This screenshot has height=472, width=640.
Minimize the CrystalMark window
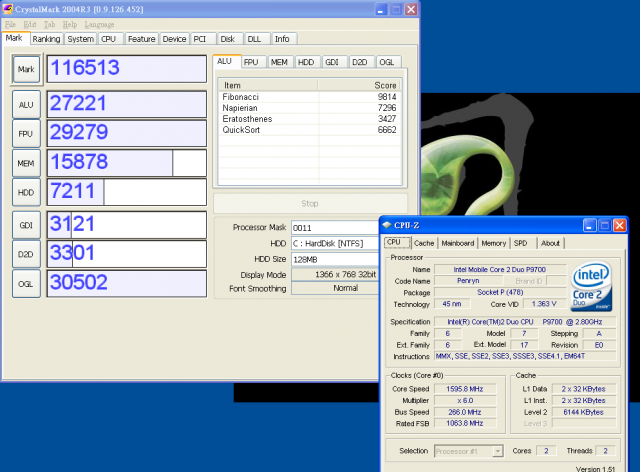381,9
